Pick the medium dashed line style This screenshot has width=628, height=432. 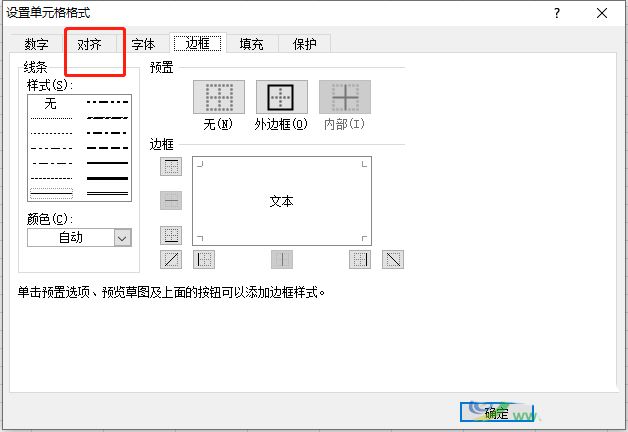(x=107, y=148)
